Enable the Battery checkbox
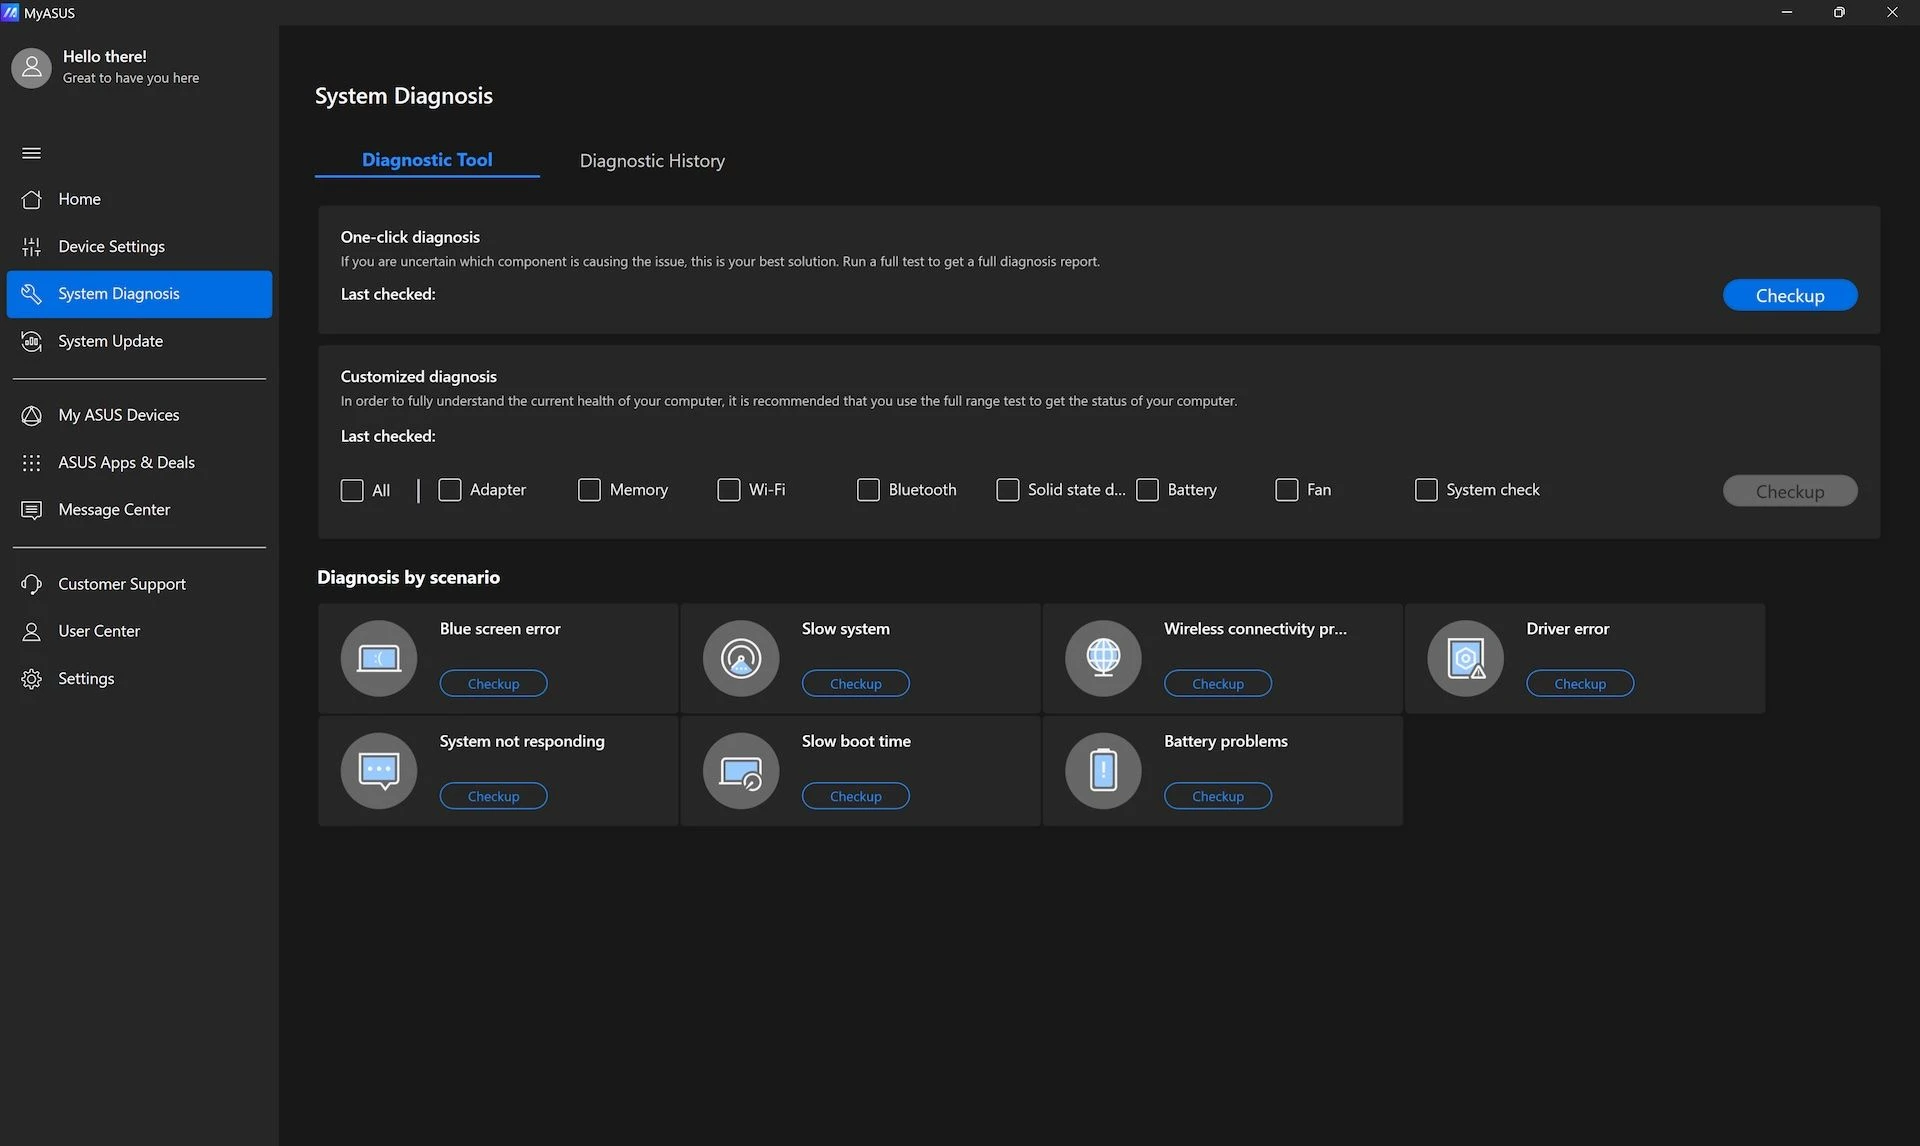Viewport: 1920px width, 1146px height. (x=1147, y=490)
